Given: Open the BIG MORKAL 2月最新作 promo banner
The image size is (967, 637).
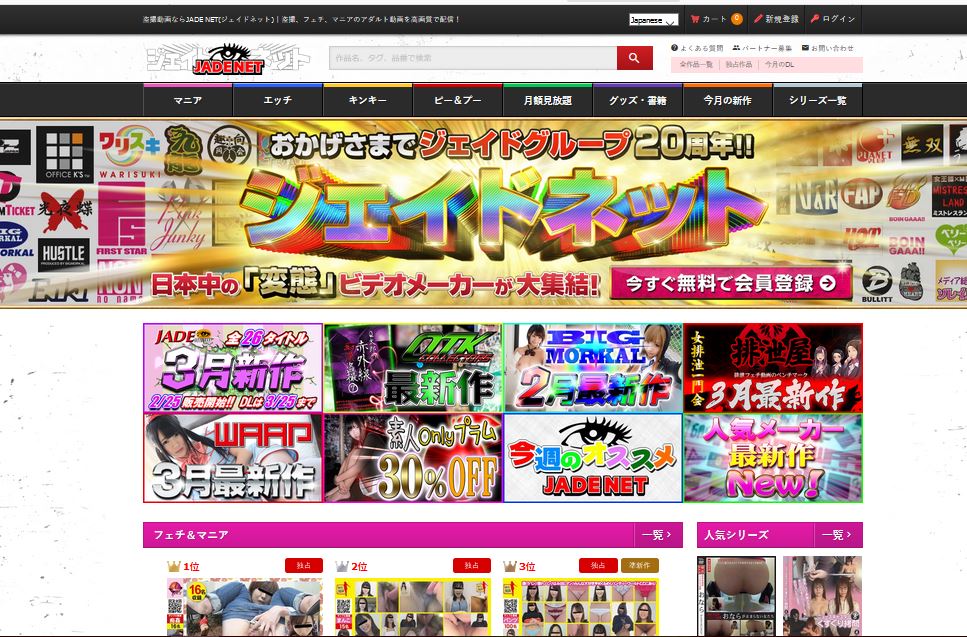Looking at the screenshot, I should pos(593,368).
